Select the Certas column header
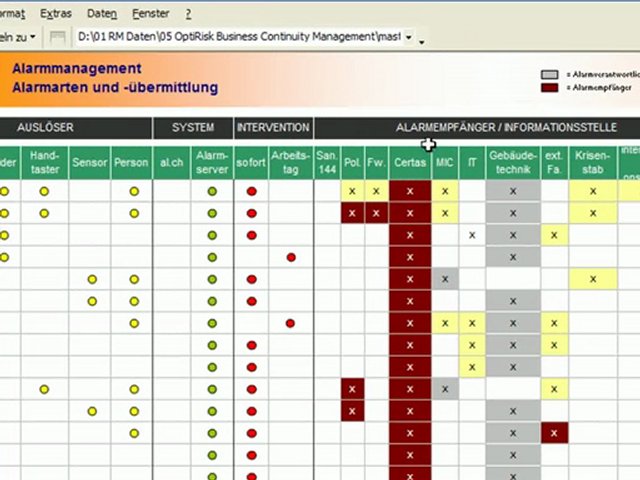 (409, 158)
